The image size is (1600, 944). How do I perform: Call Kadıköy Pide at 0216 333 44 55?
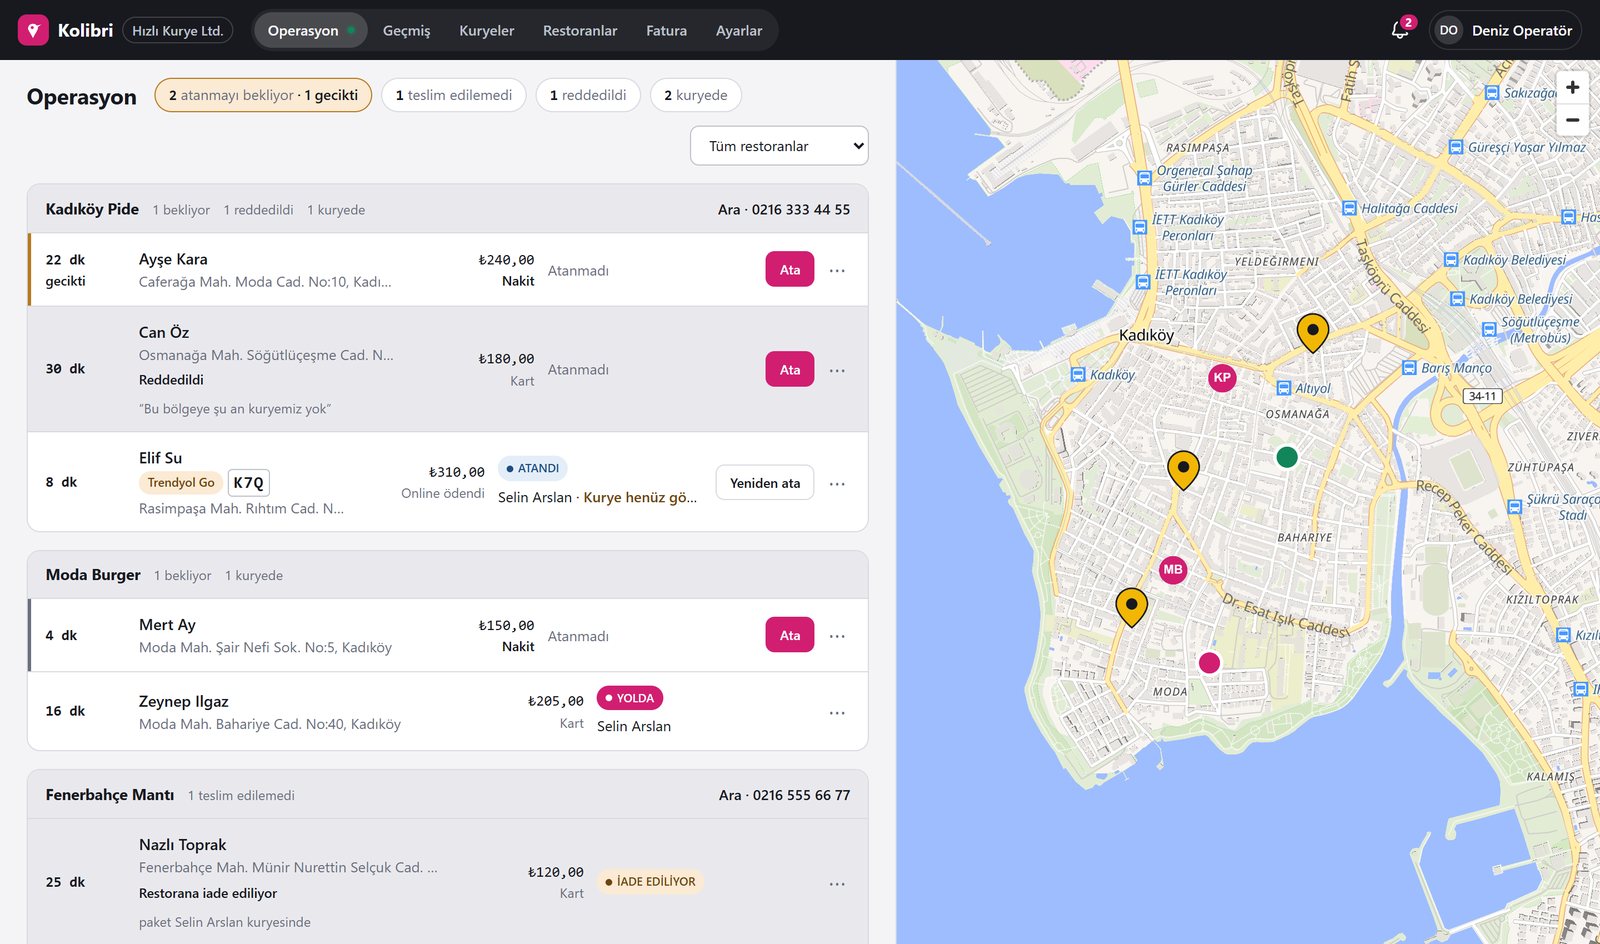(784, 209)
